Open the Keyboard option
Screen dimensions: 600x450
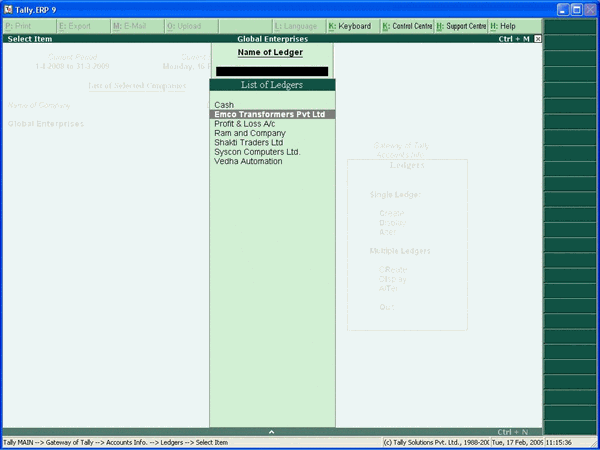[x=354, y=26]
